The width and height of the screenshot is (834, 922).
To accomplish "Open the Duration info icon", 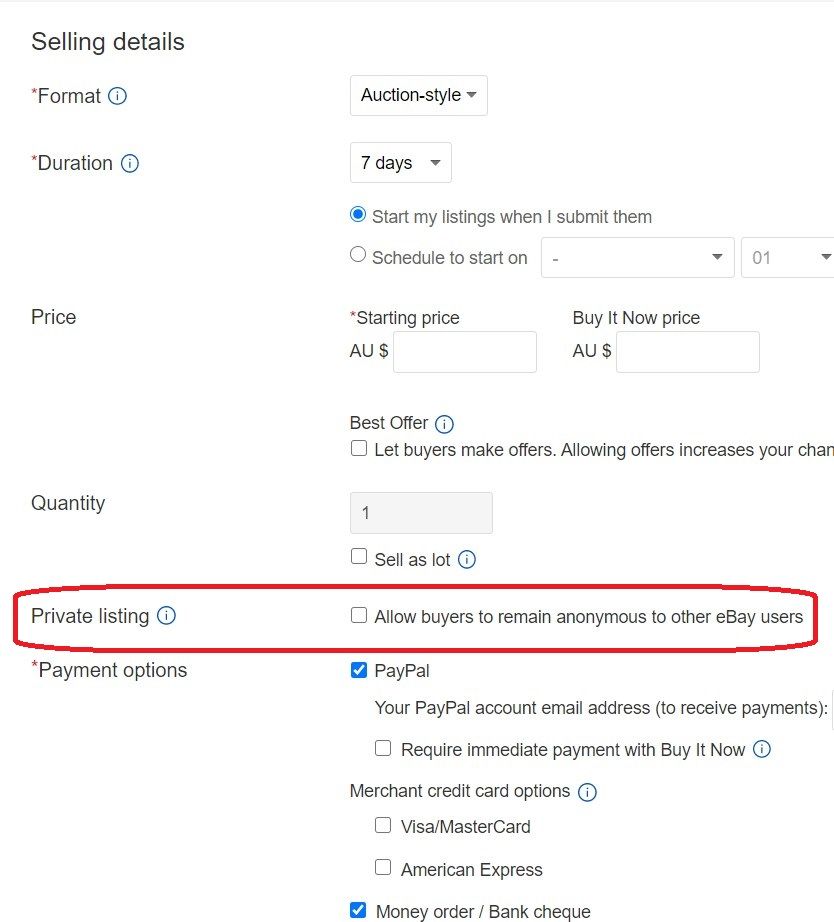I will 129,163.
